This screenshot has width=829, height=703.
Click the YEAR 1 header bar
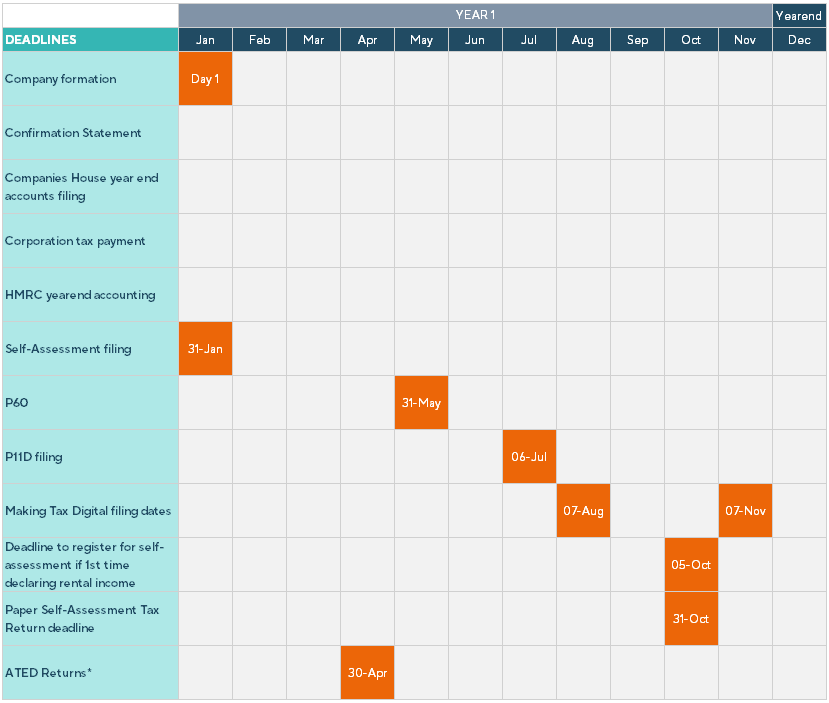475,15
